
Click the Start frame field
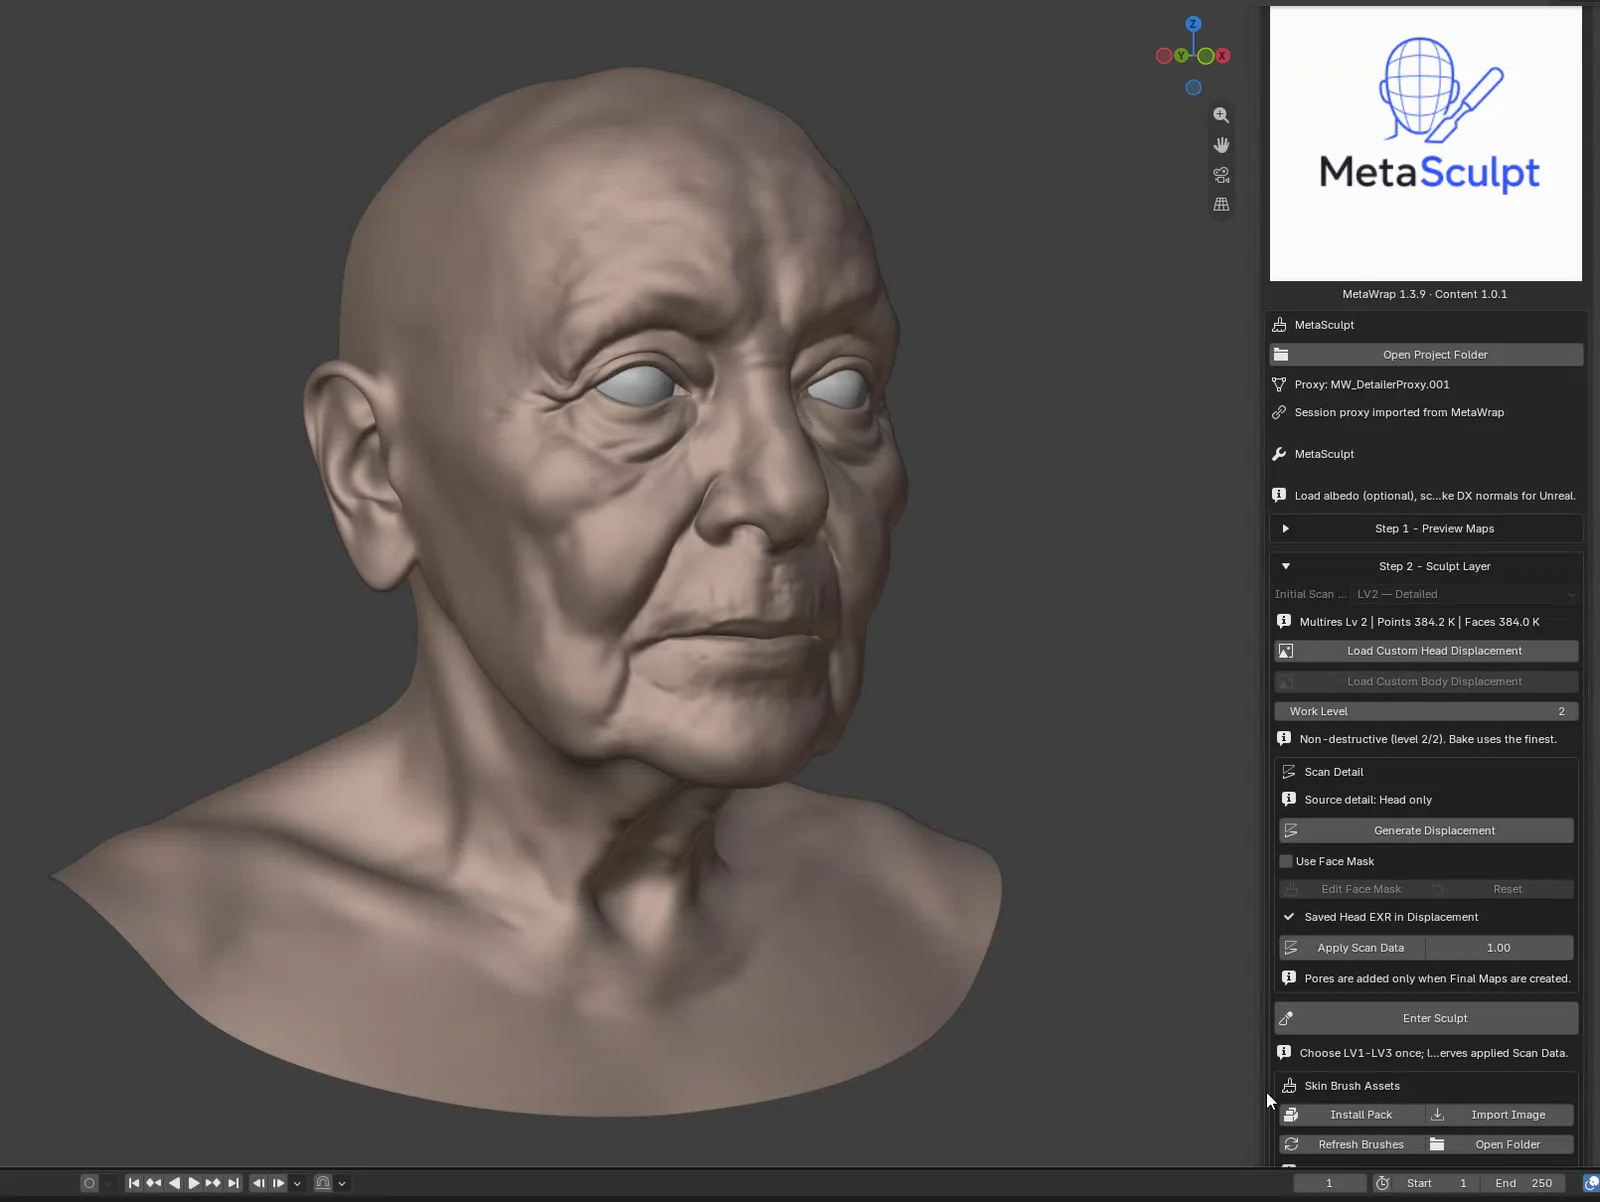pos(1436,1183)
